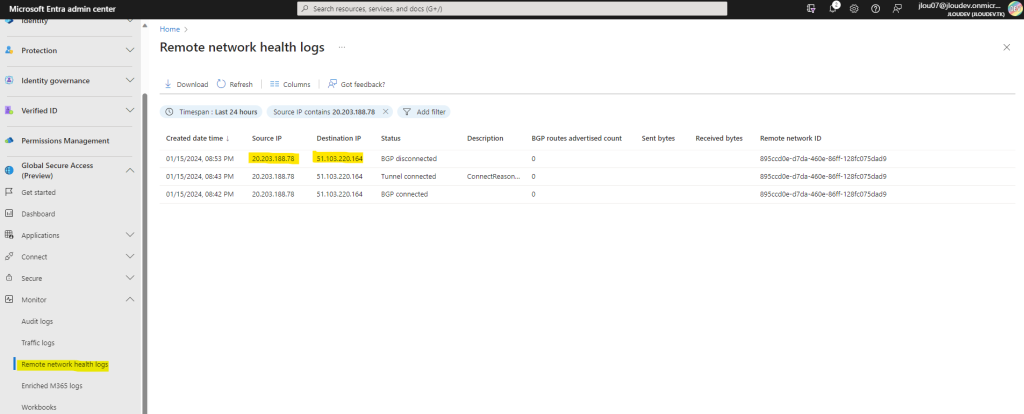Screen dimensions: 1024x414
Task: Click the Verified ID sidebar icon
Action: click(9, 110)
